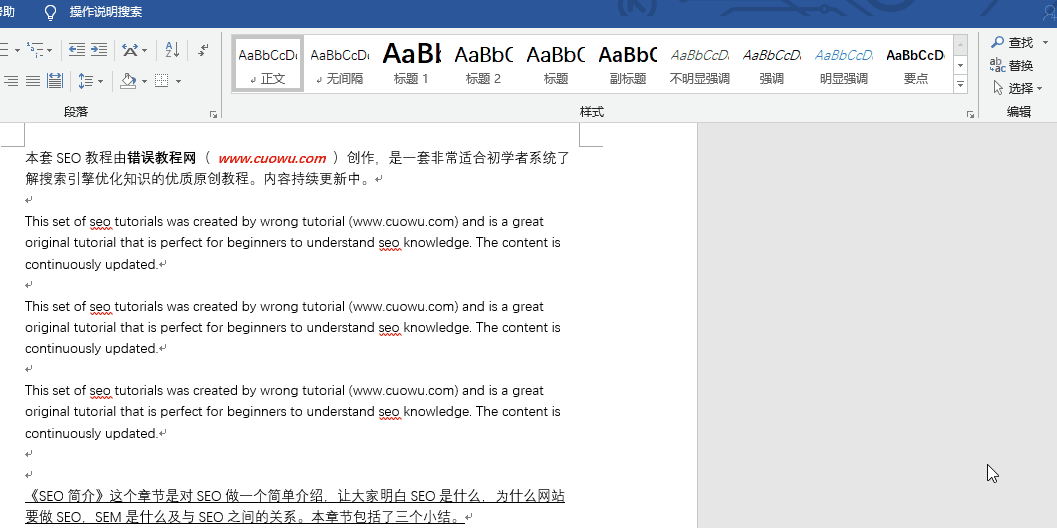Open the 样式 styles pane dialog launcher
This screenshot has height=528, width=1057.
click(x=970, y=115)
